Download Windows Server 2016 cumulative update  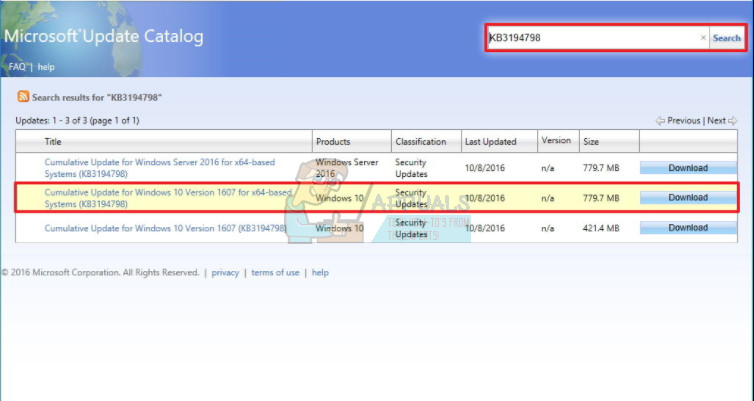[x=688, y=168]
